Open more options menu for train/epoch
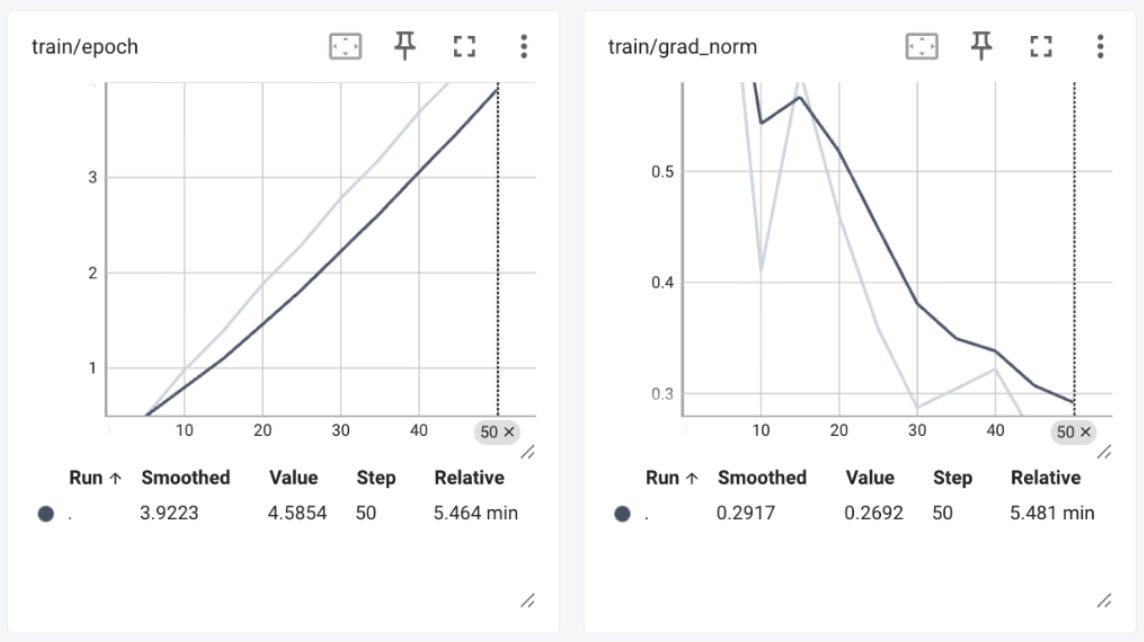 (523, 46)
